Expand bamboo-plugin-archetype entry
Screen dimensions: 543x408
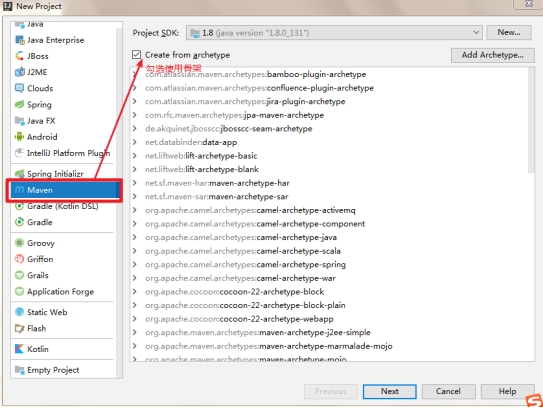(x=134, y=74)
